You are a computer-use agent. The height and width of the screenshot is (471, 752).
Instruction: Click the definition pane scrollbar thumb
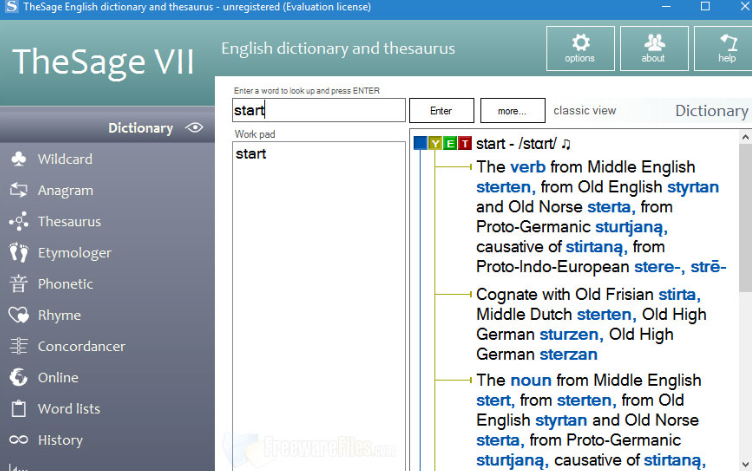pyautogui.click(x=745, y=217)
